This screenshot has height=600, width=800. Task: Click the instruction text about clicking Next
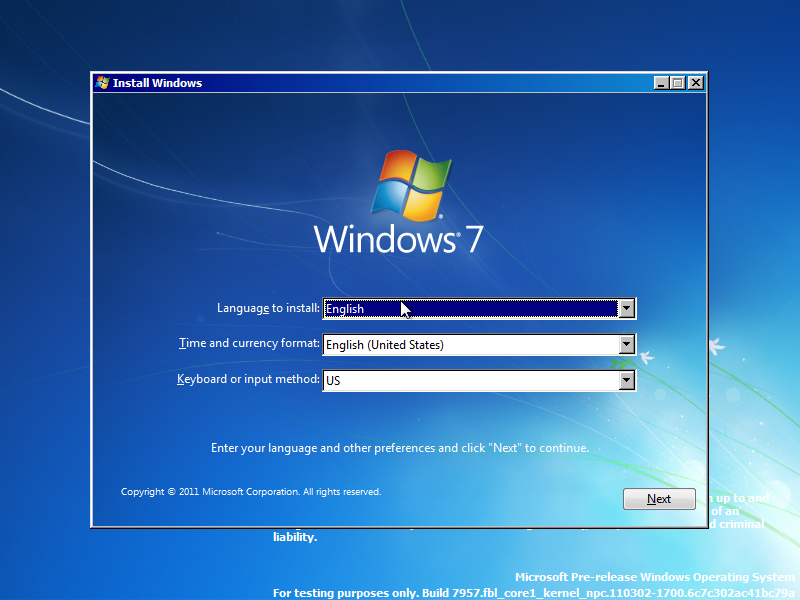coord(400,447)
